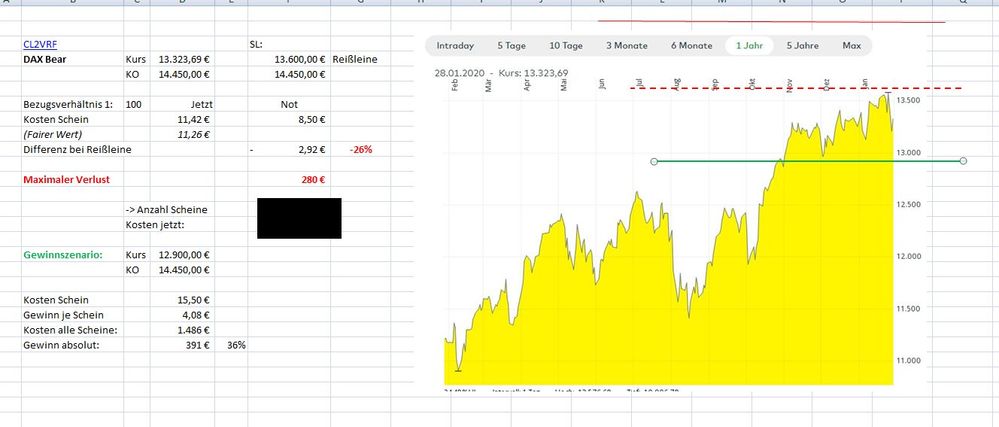Select the active 1 Jahr tab

[x=751, y=45]
